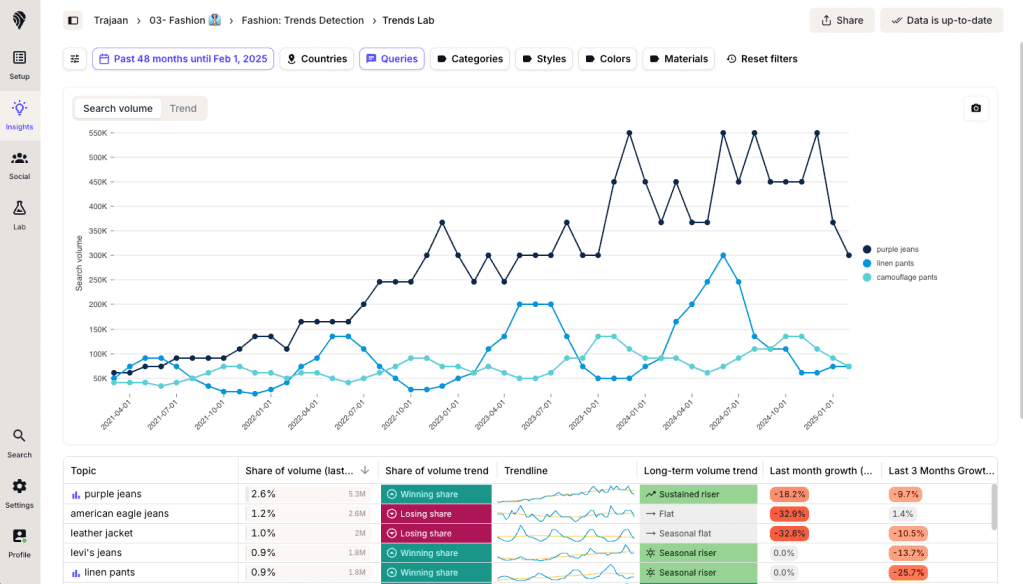Select the levi's jeans topic
1023x584 pixels.
(96, 553)
